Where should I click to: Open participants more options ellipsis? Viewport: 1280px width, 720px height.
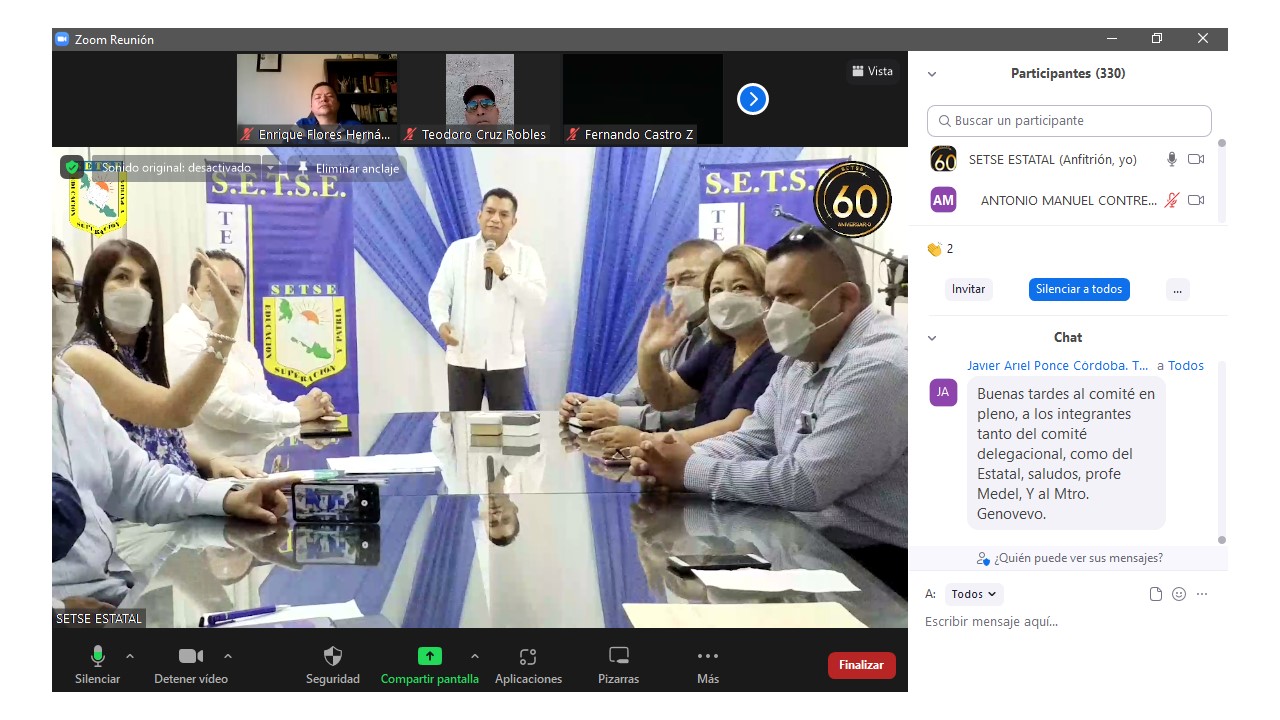[1177, 289]
